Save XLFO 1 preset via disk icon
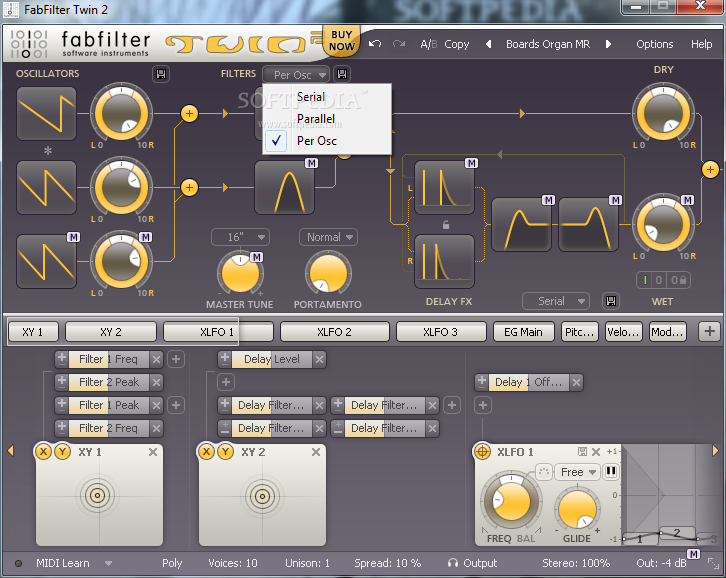This screenshot has height=578, width=726. [582, 452]
